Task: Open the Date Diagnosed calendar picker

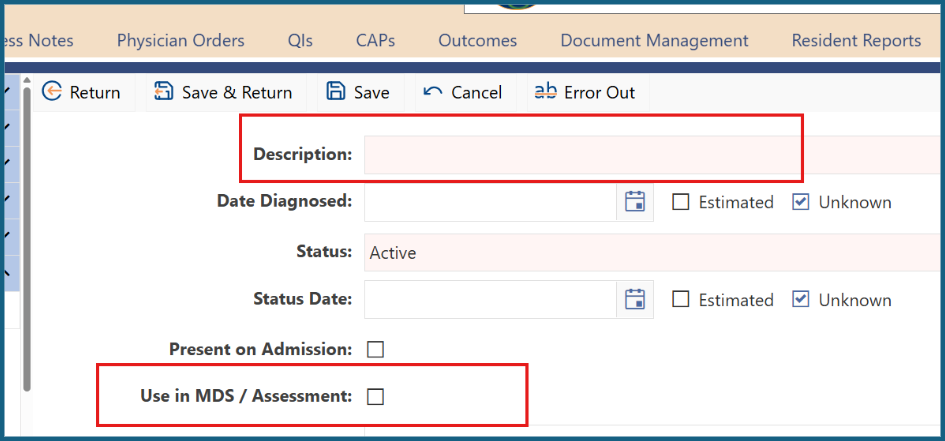Action: click(x=635, y=202)
